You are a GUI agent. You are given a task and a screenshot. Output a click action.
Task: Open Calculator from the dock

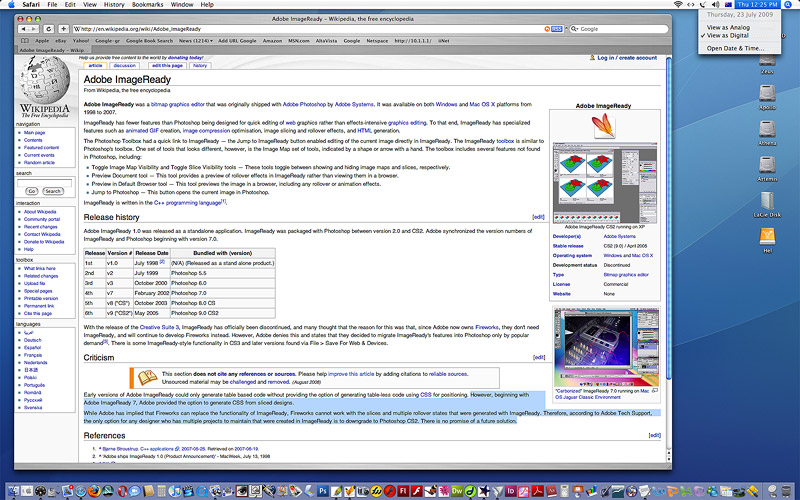coord(161,491)
